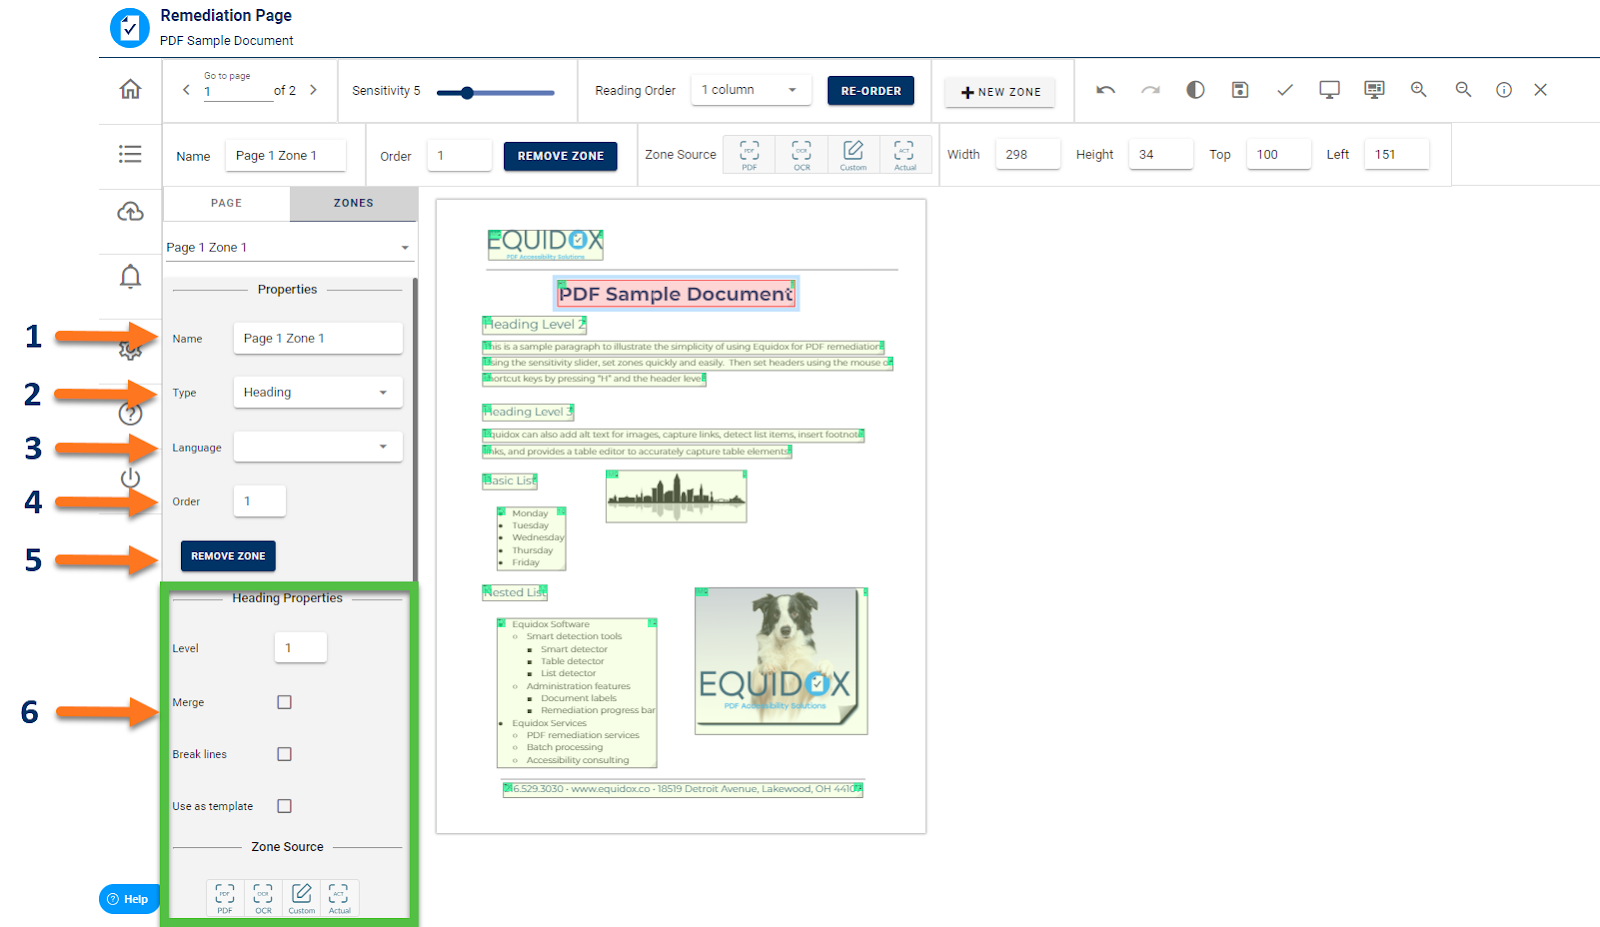
Task: Click the cloud upload icon in sidebar
Action: coord(130,212)
